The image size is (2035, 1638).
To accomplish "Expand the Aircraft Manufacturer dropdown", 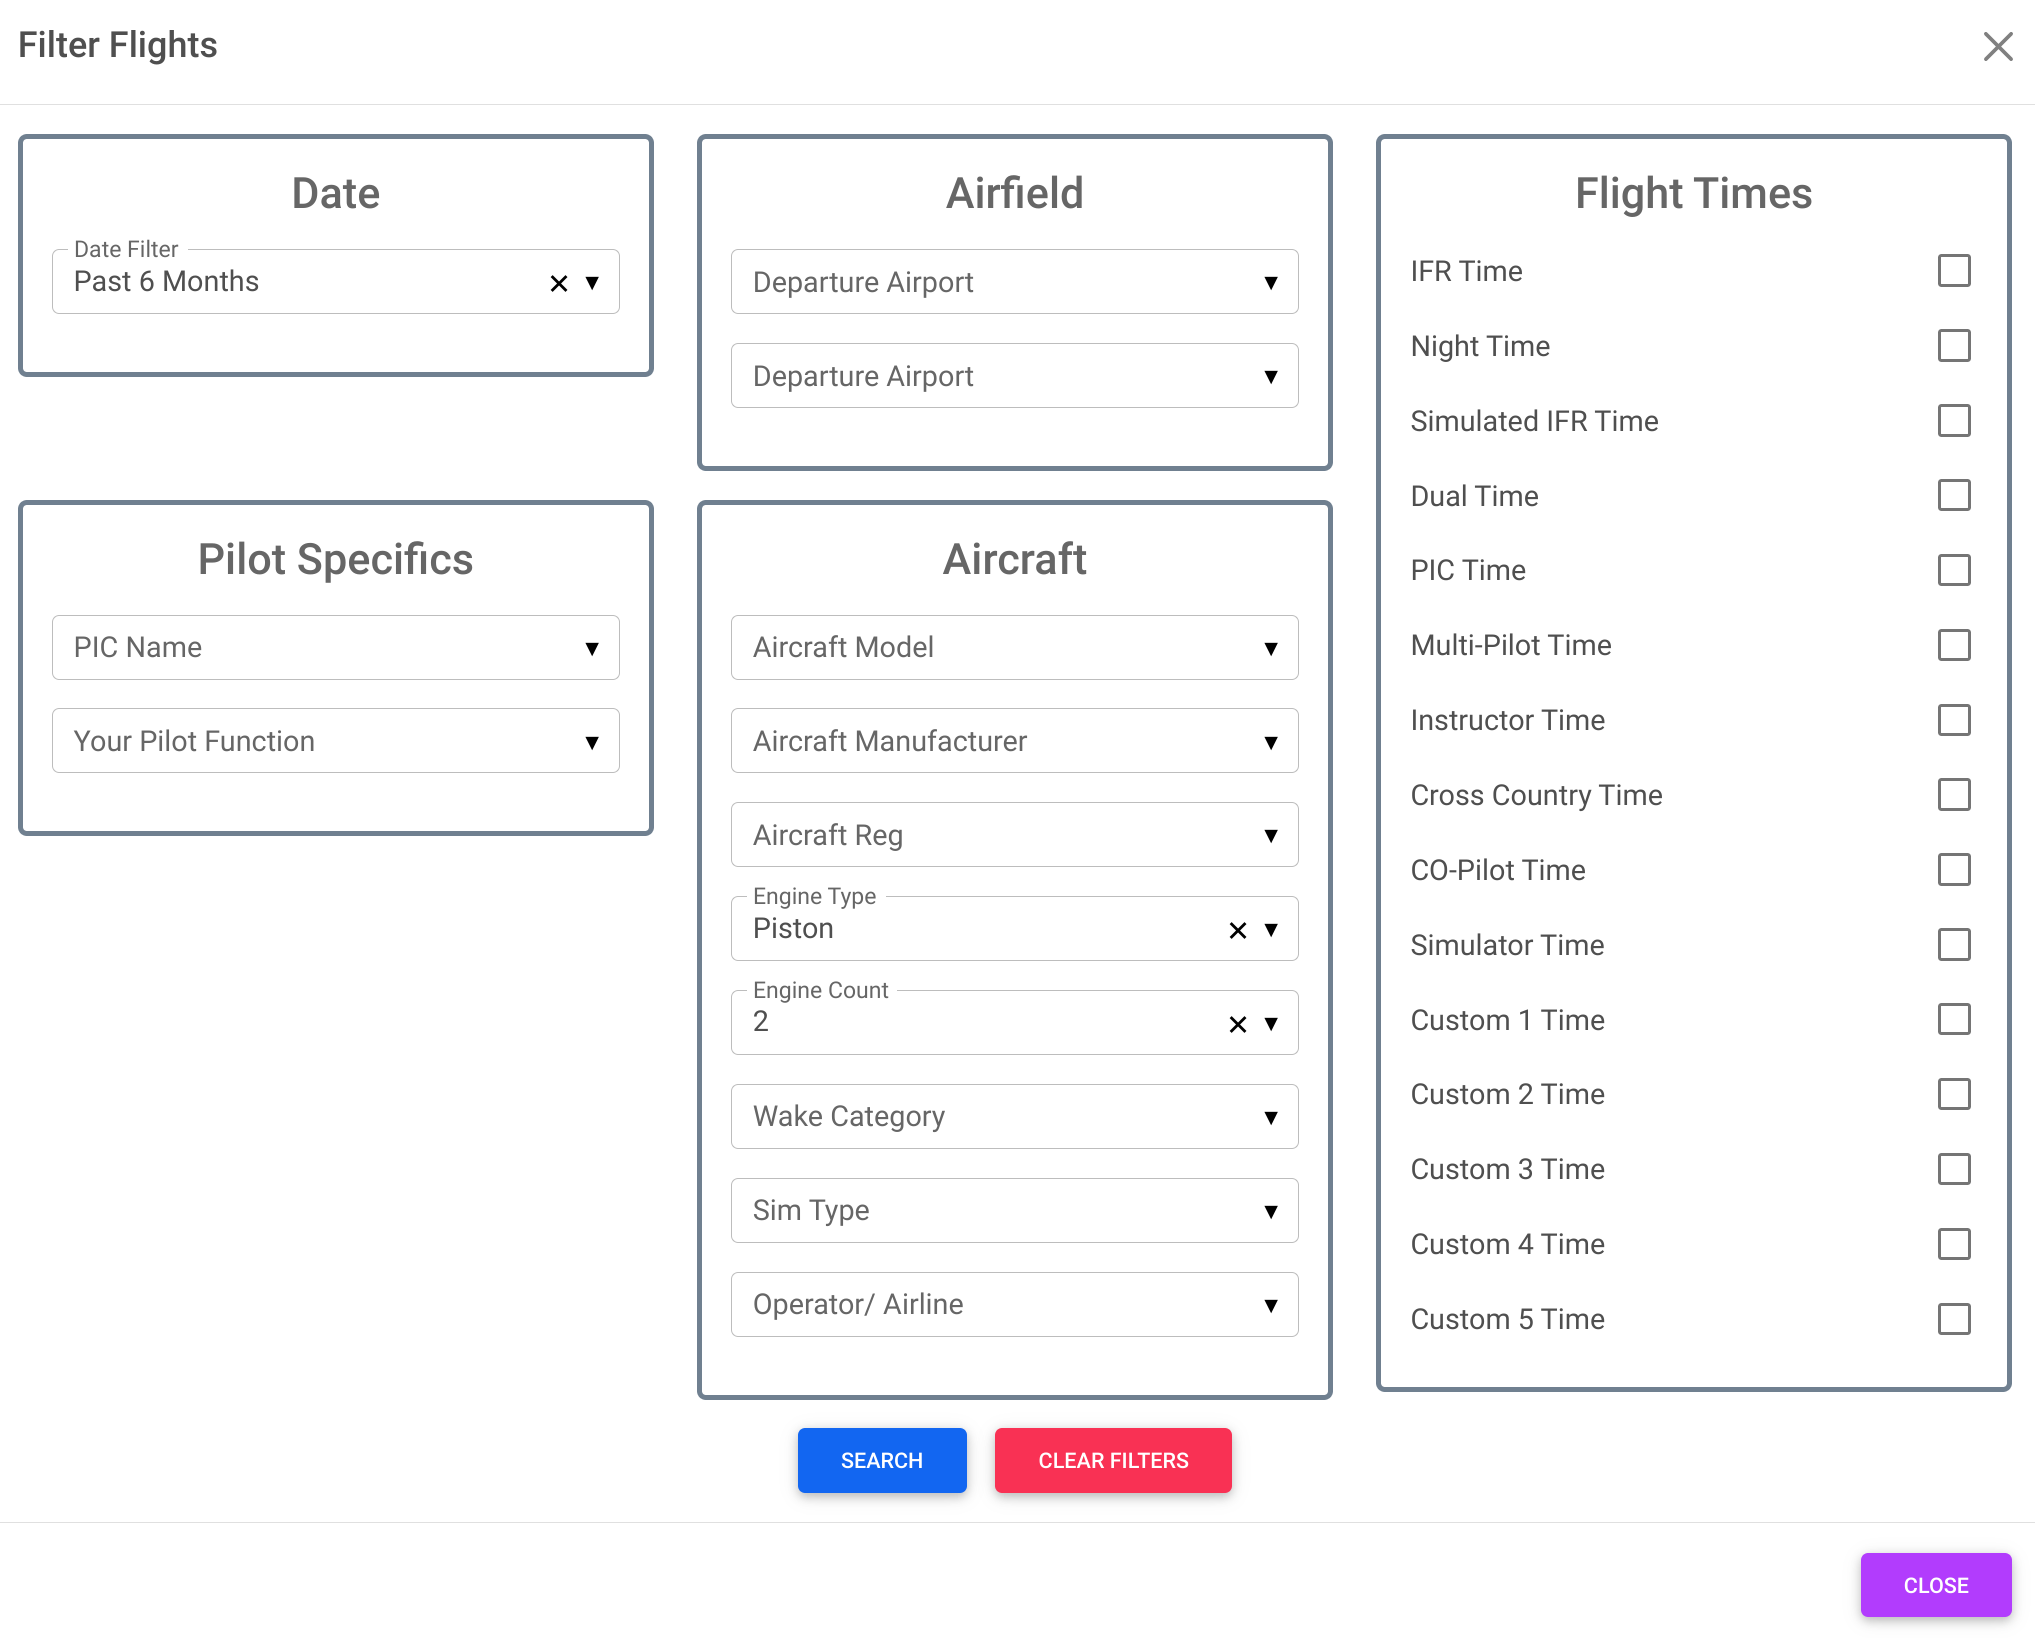I will pos(1014,741).
